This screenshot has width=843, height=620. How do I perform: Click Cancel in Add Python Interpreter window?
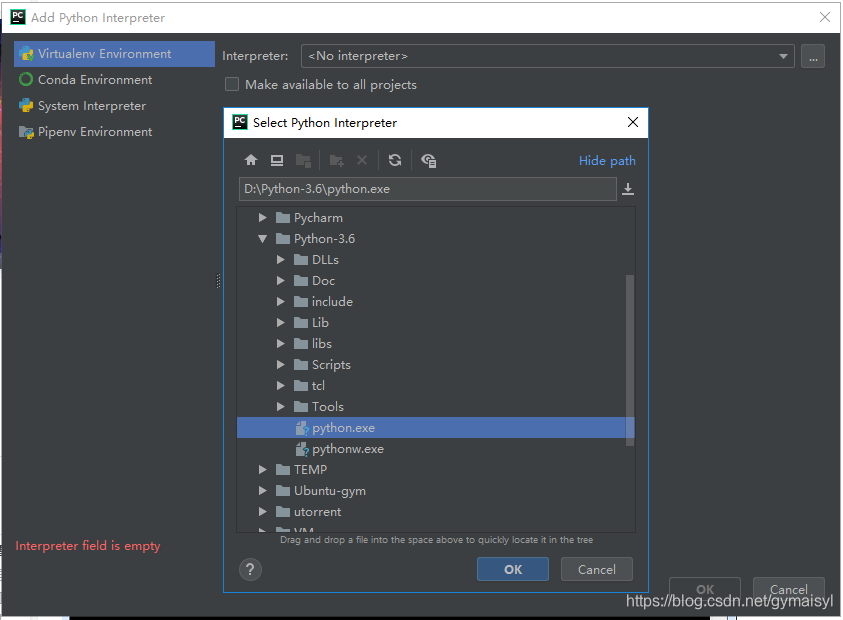point(788,589)
